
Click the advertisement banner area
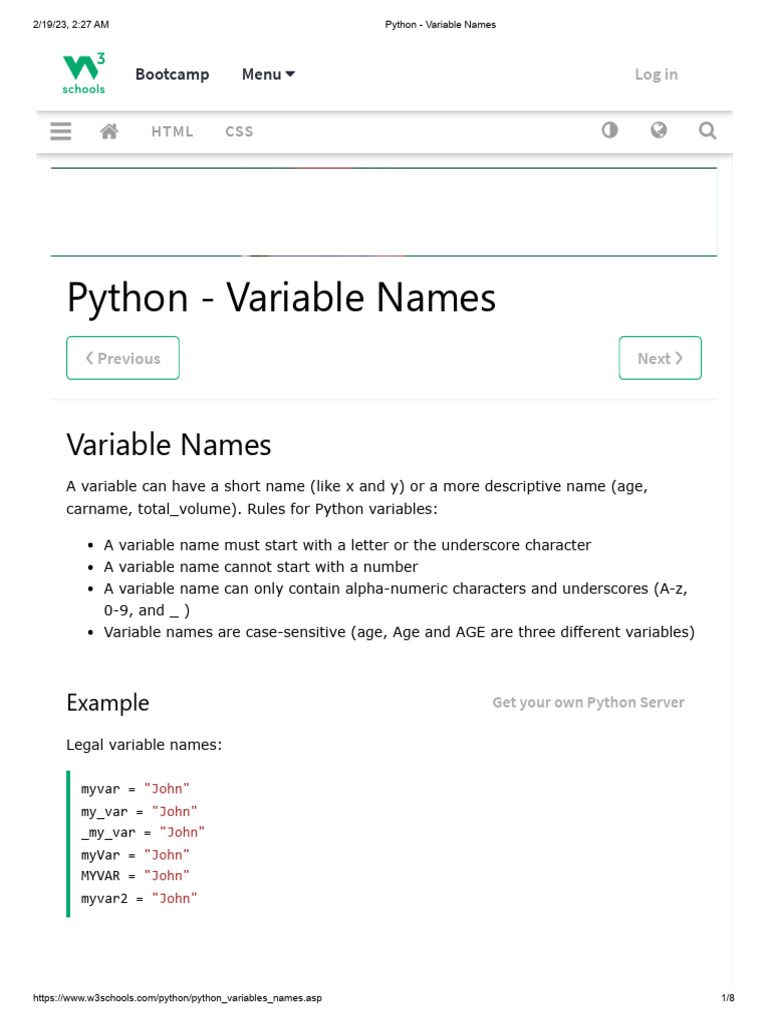pos(384,212)
